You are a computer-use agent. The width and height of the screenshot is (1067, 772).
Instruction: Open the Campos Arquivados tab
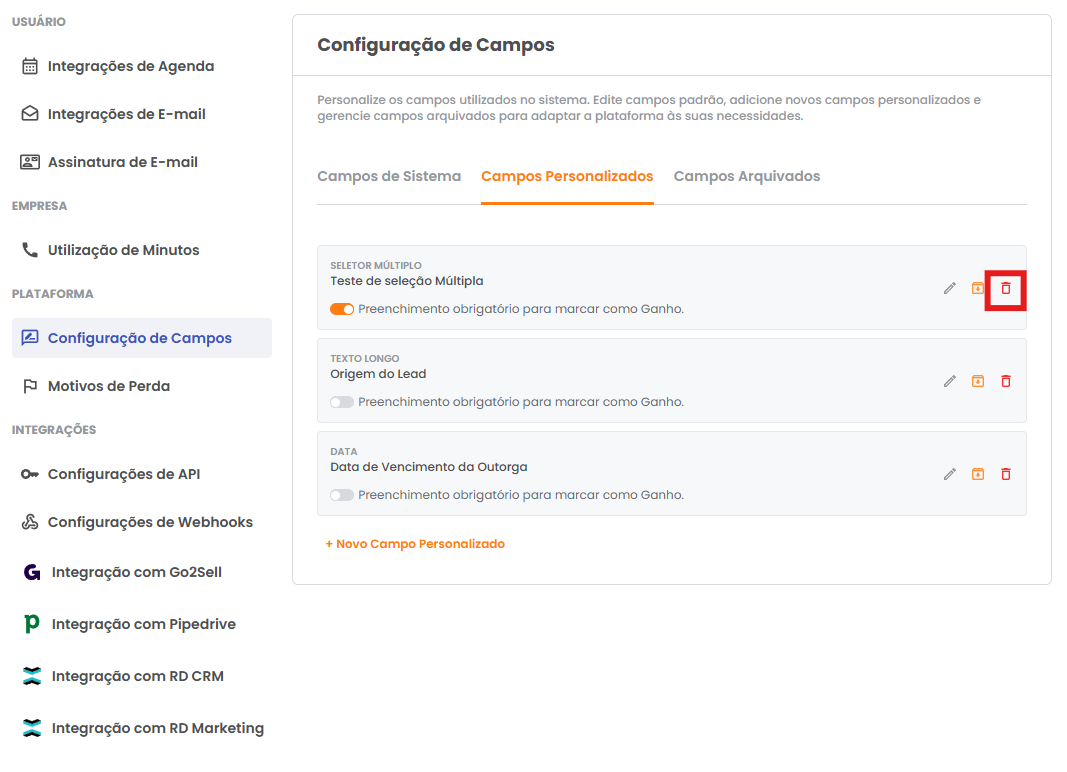click(746, 176)
